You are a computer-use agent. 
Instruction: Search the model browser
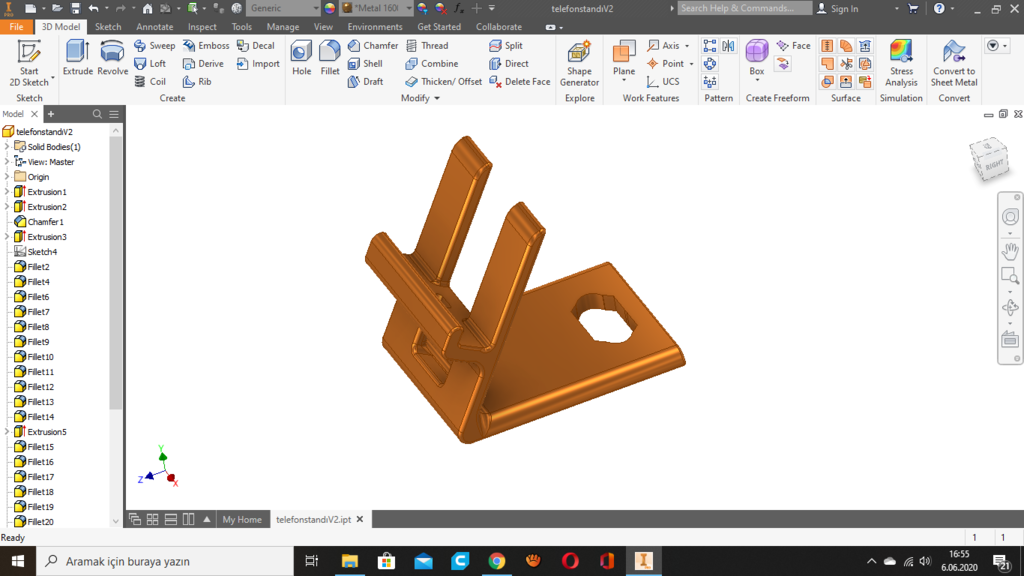coord(97,114)
